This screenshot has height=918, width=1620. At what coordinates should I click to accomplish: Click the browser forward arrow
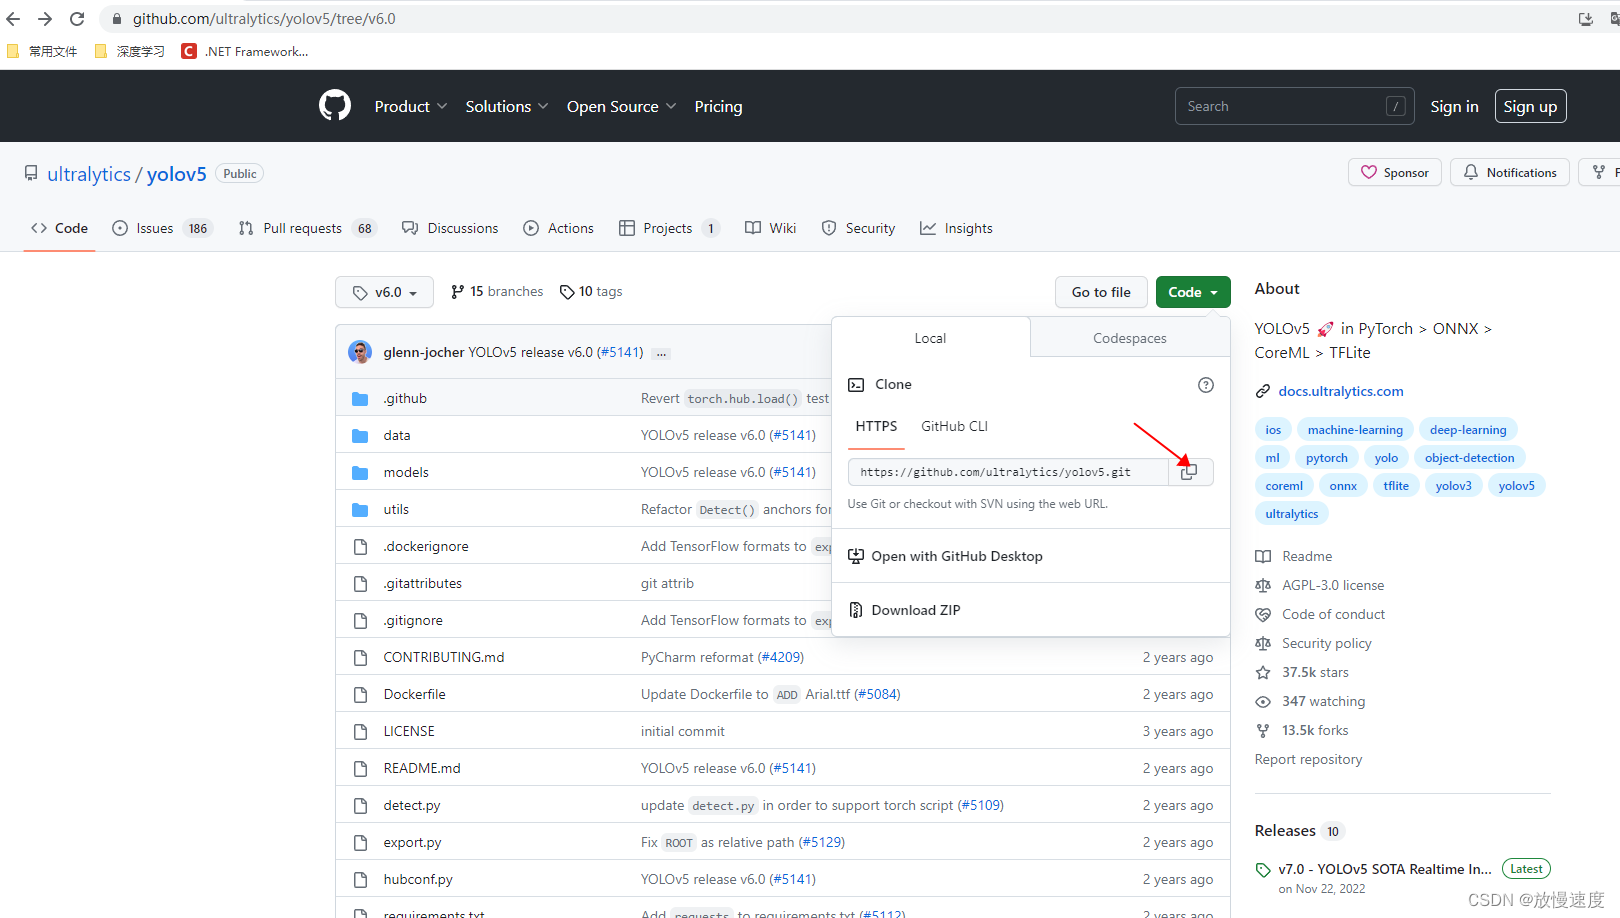pos(45,19)
